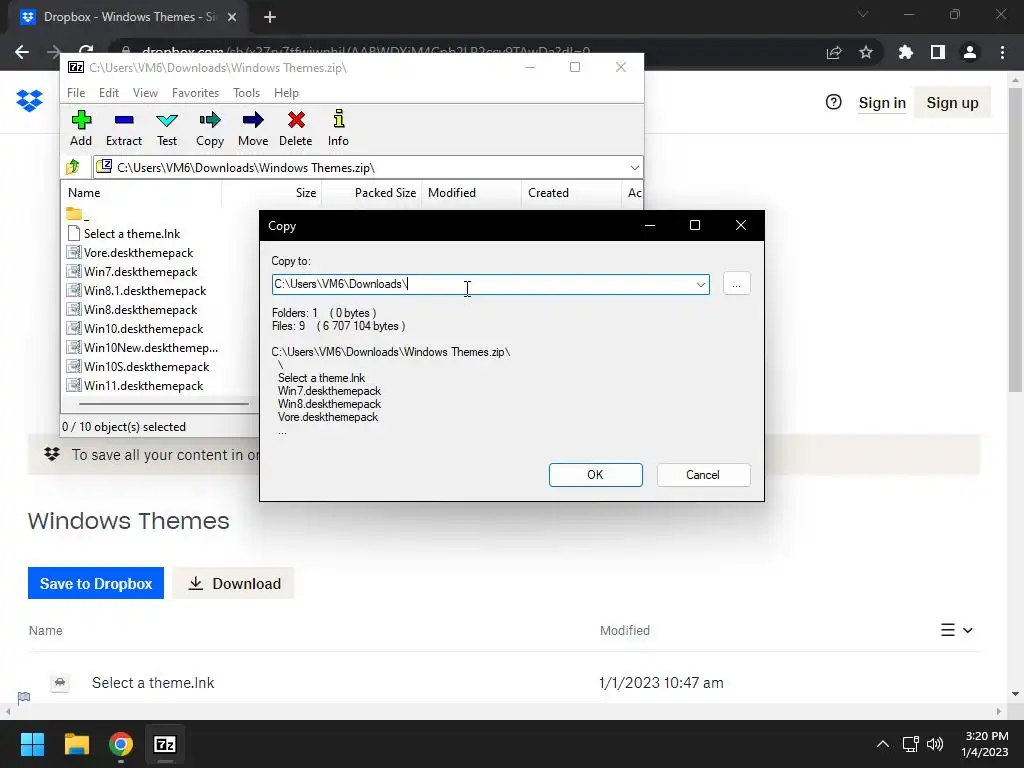Open the Windows Start menu

(32, 744)
